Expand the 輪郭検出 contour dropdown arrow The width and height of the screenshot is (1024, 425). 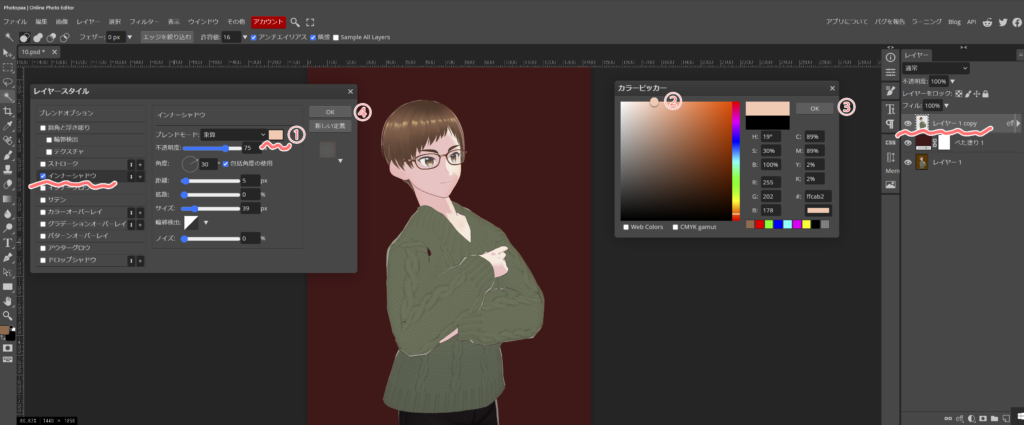click(206, 222)
